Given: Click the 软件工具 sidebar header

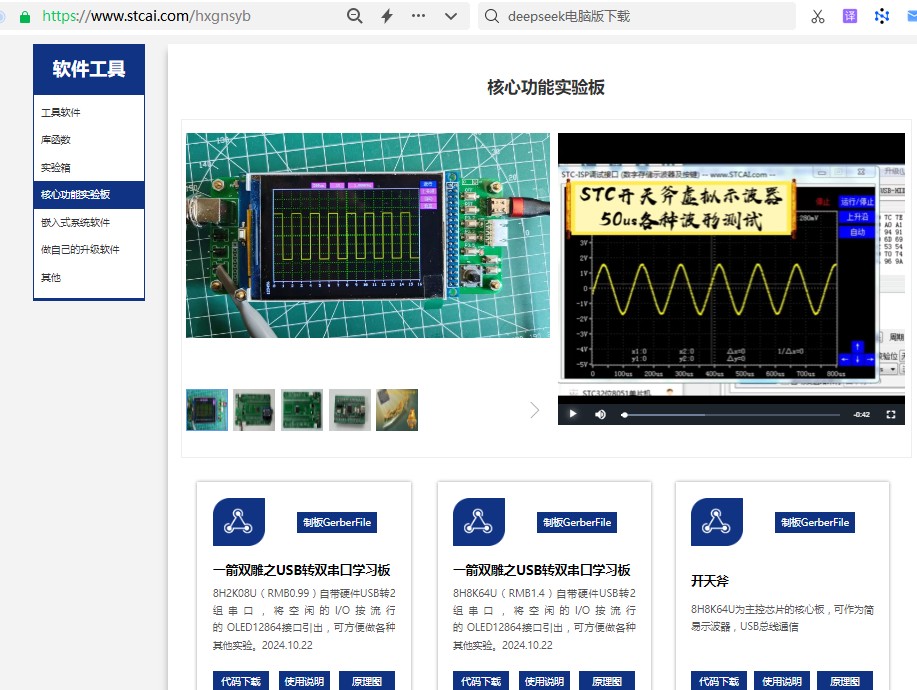Looking at the screenshot, I should [x=89, y=69].
